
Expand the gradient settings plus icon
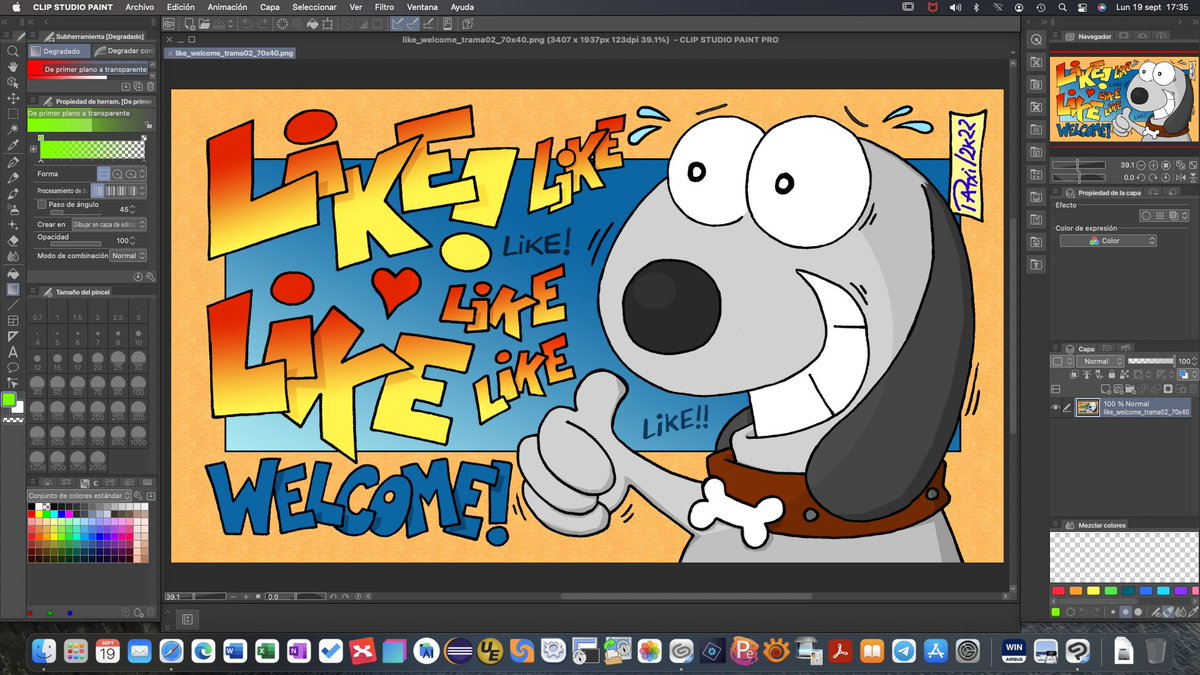33,149
